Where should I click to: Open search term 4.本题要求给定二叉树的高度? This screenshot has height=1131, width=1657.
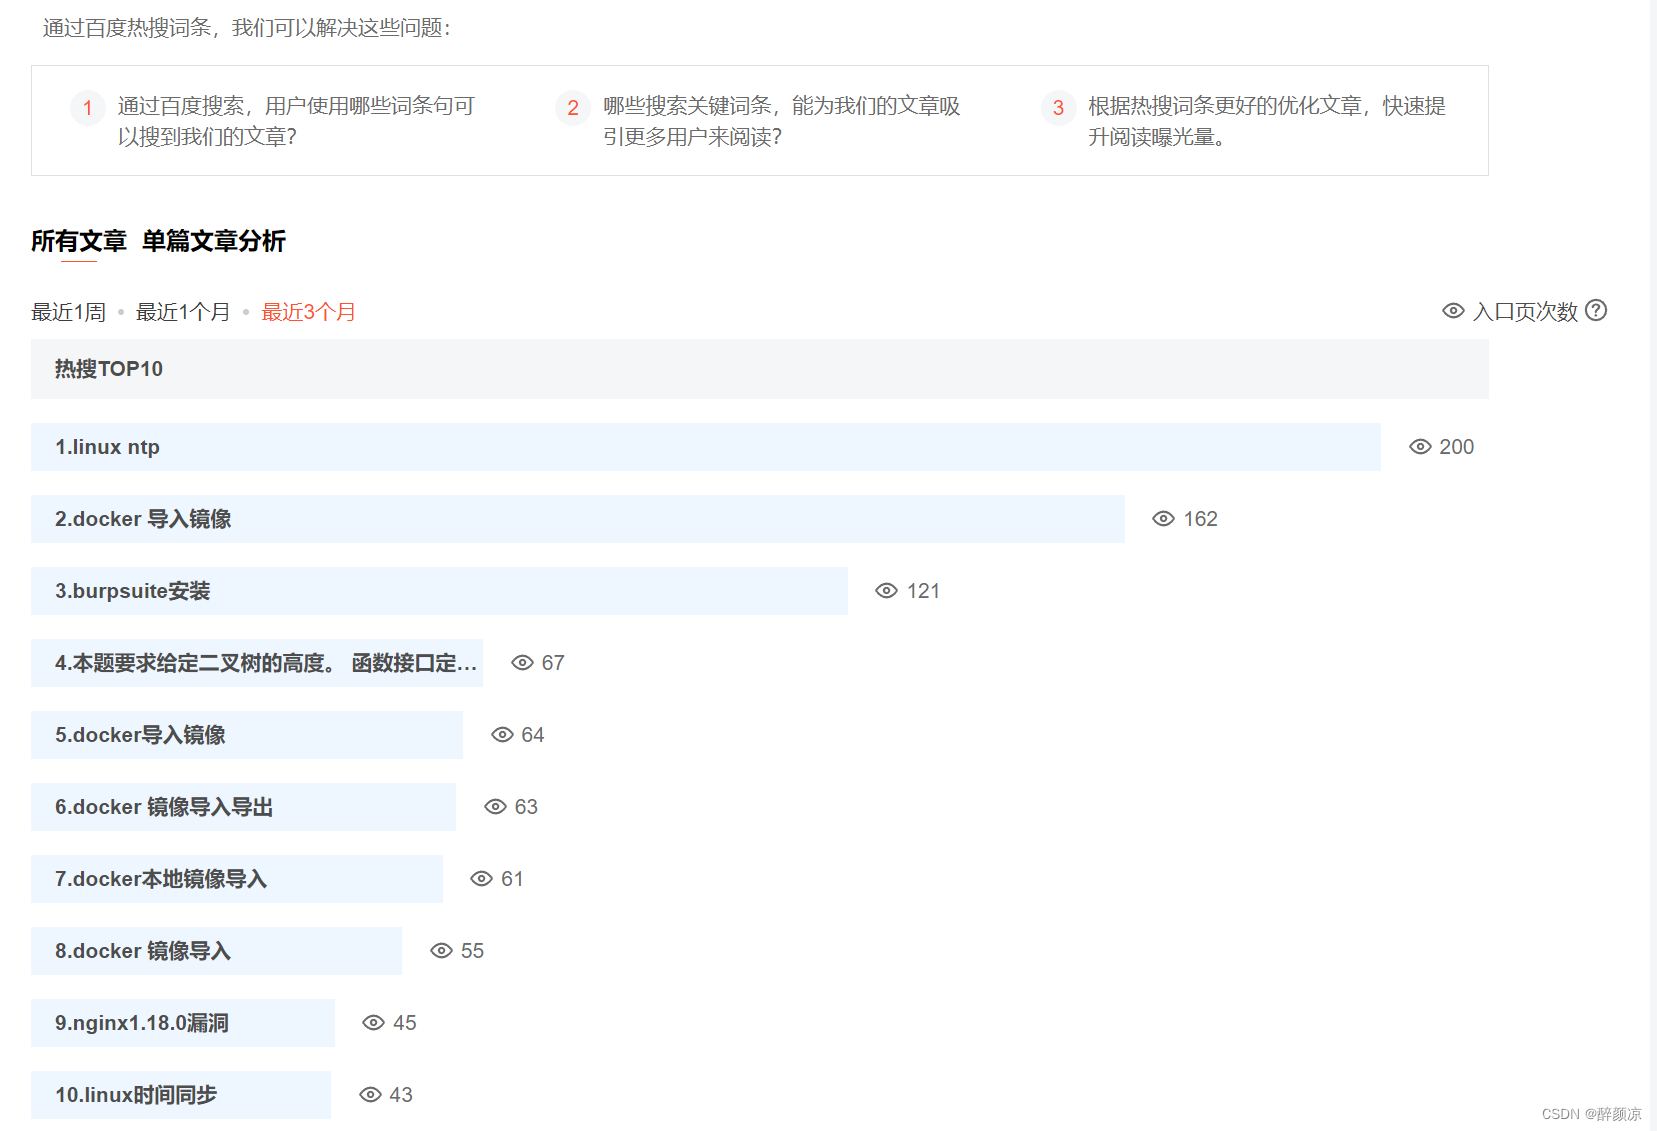pos(257,663)
